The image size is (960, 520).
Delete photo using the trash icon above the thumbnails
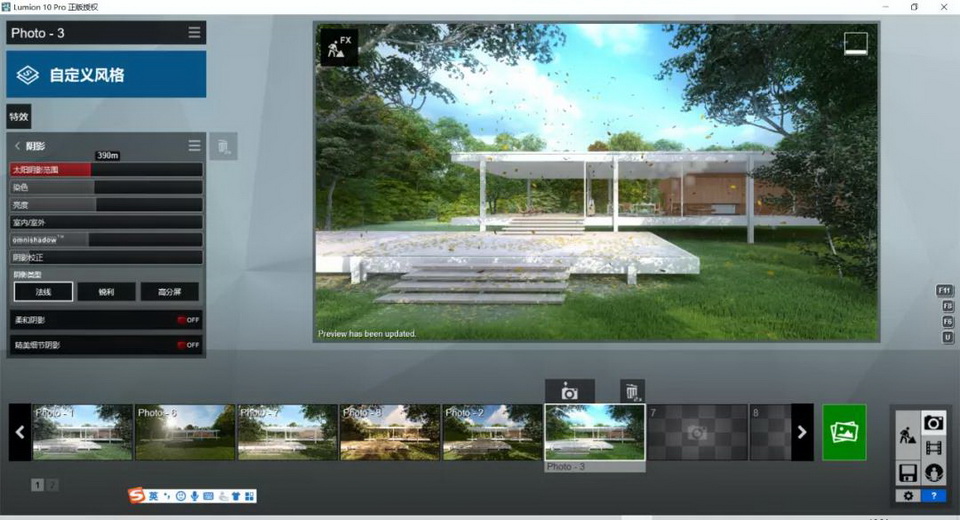click(632, 391)
